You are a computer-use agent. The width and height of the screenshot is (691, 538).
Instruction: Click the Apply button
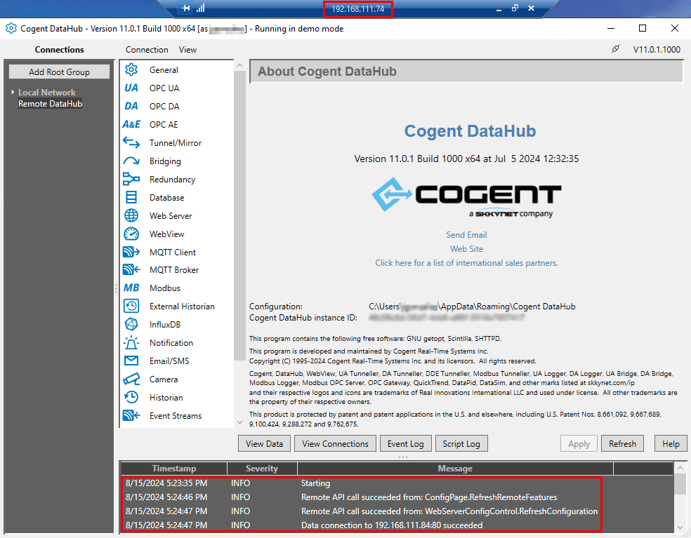tap(579, 444)
